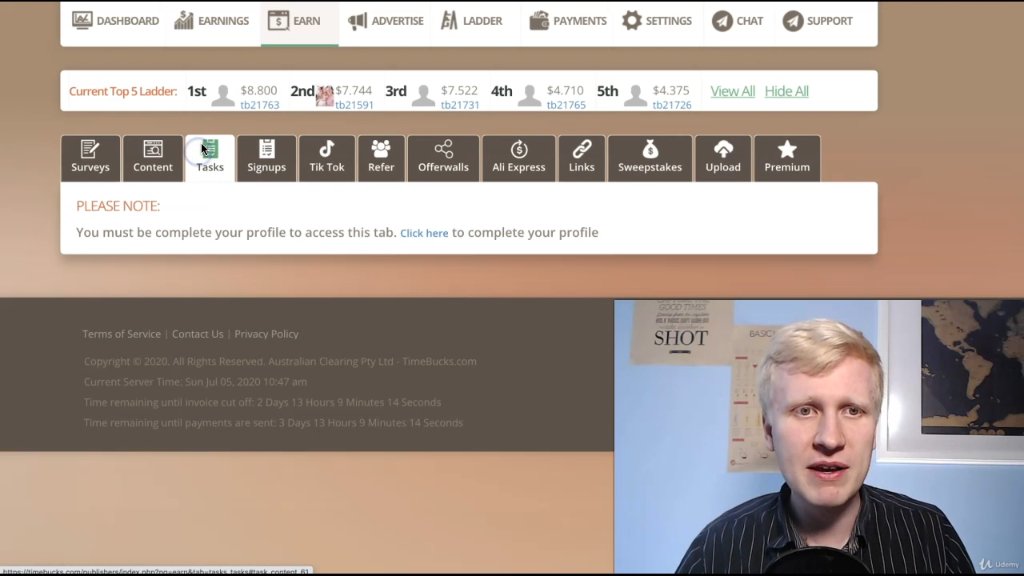Open Privacy Policy footer link
Viewport: 1024px width, 576px height.
266,334
